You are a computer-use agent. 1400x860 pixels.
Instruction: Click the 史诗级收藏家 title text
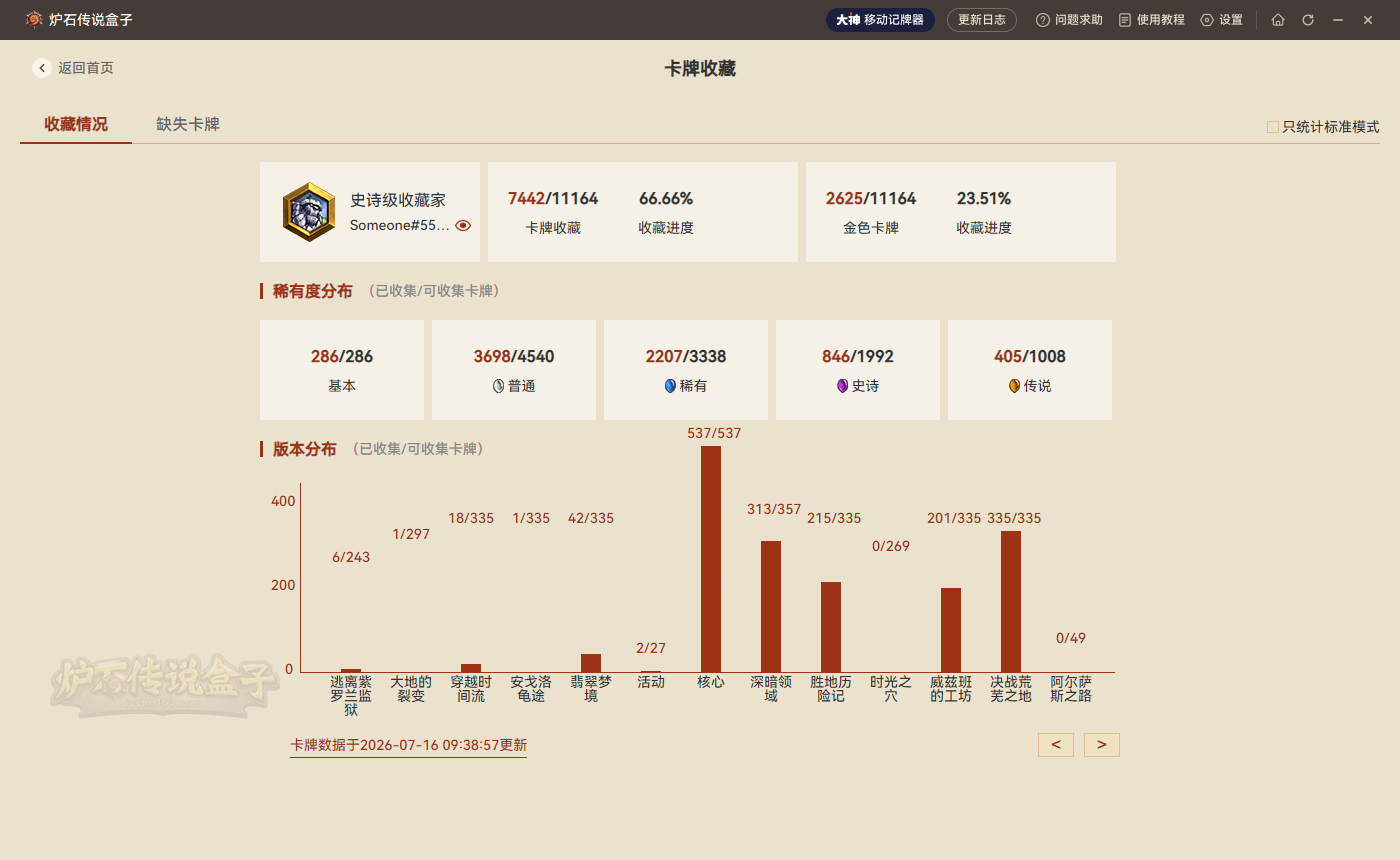[398, 200]
